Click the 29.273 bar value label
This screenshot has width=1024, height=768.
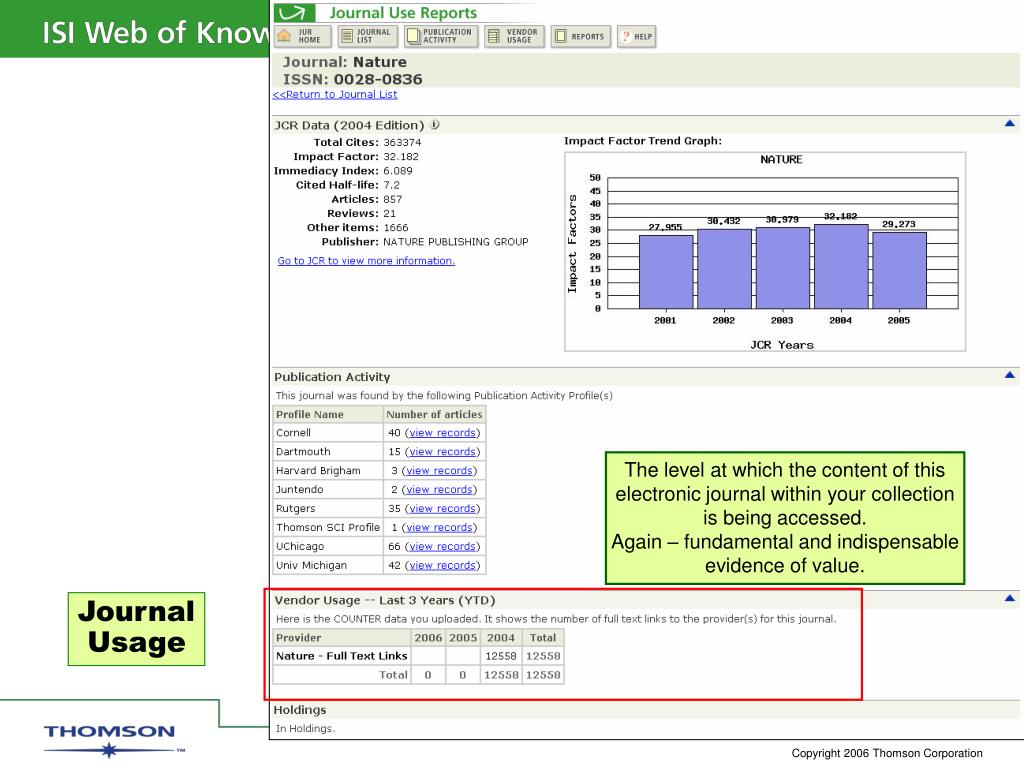[x=899, y=224]
